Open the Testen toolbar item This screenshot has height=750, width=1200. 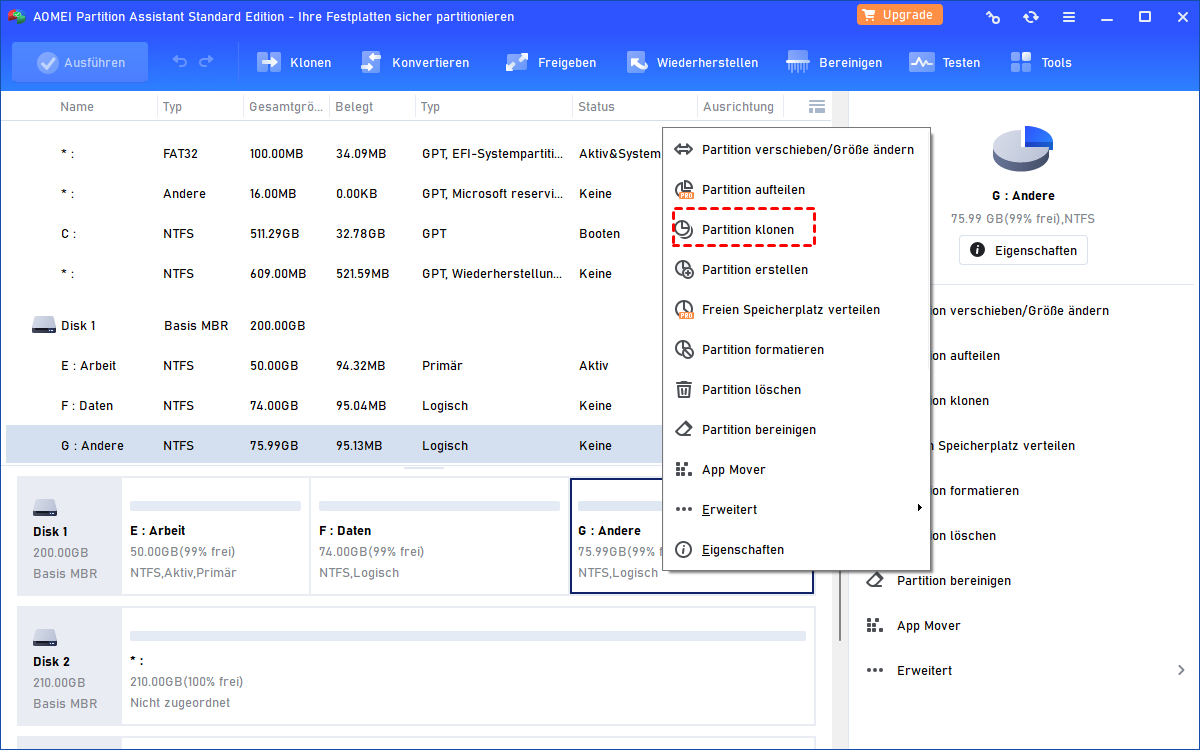point(944,62)
